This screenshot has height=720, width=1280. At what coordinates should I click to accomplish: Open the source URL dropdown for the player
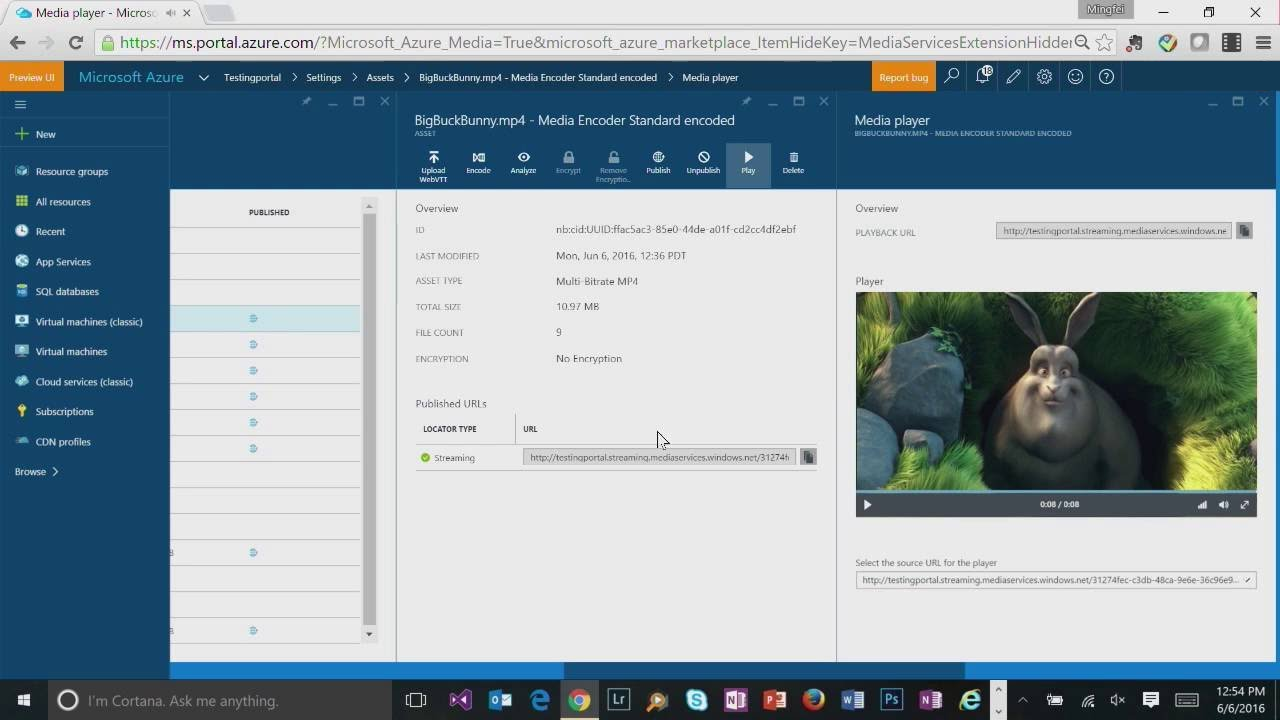(1247, 579)
